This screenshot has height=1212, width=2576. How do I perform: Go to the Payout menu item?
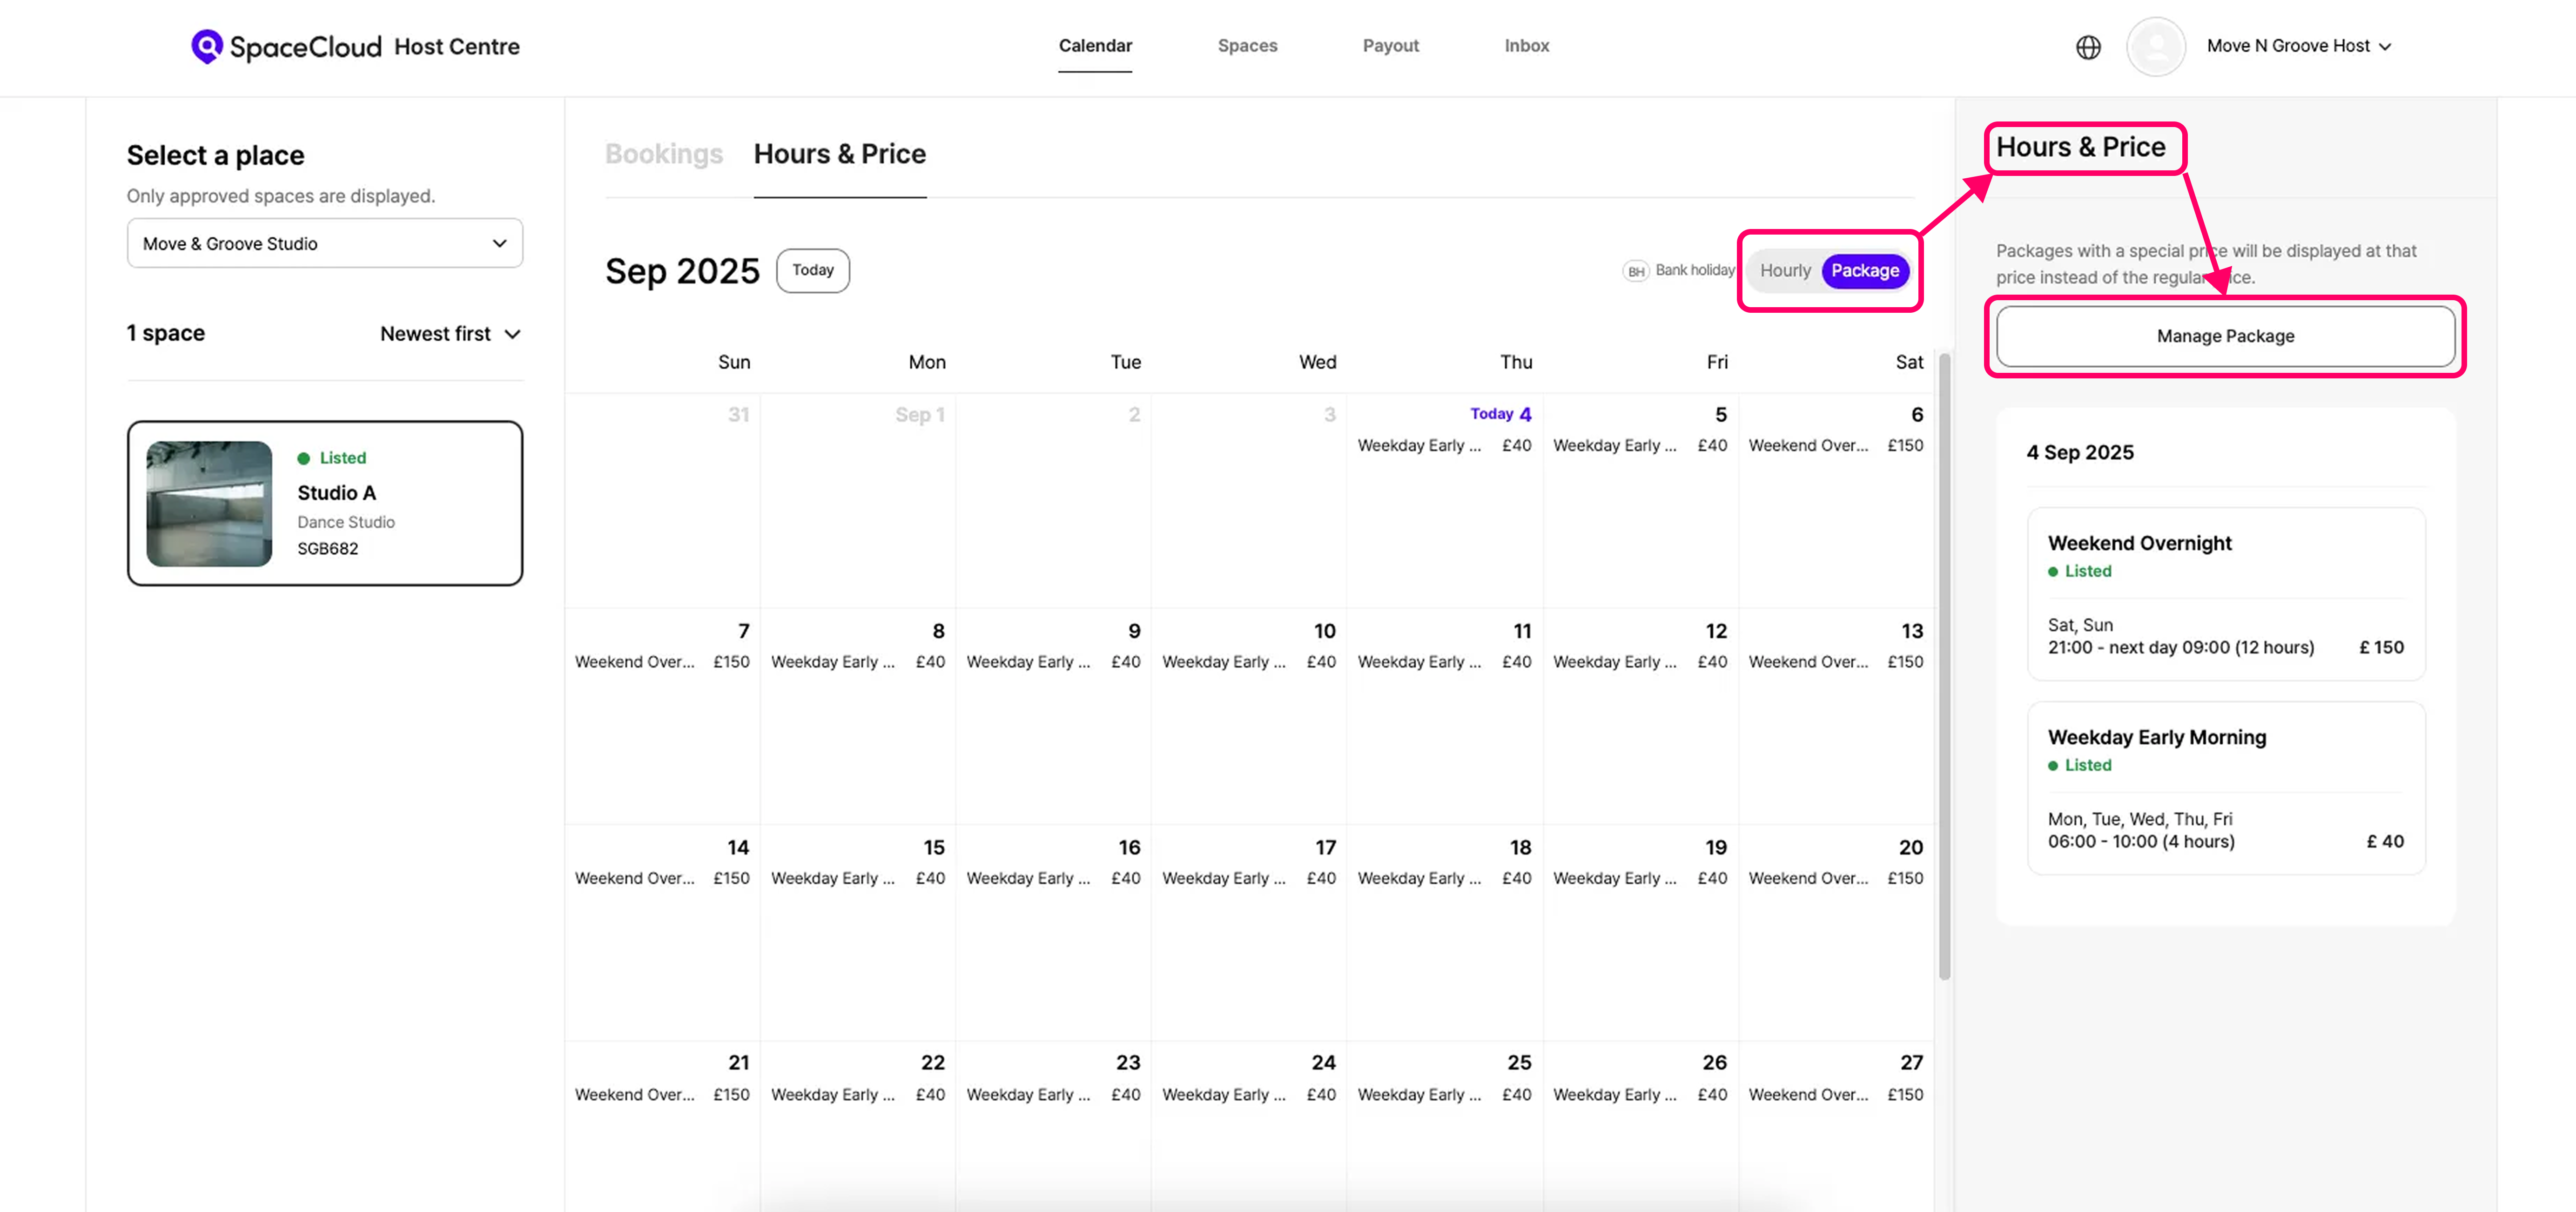pyautogui.click(x=1390, y=46)
